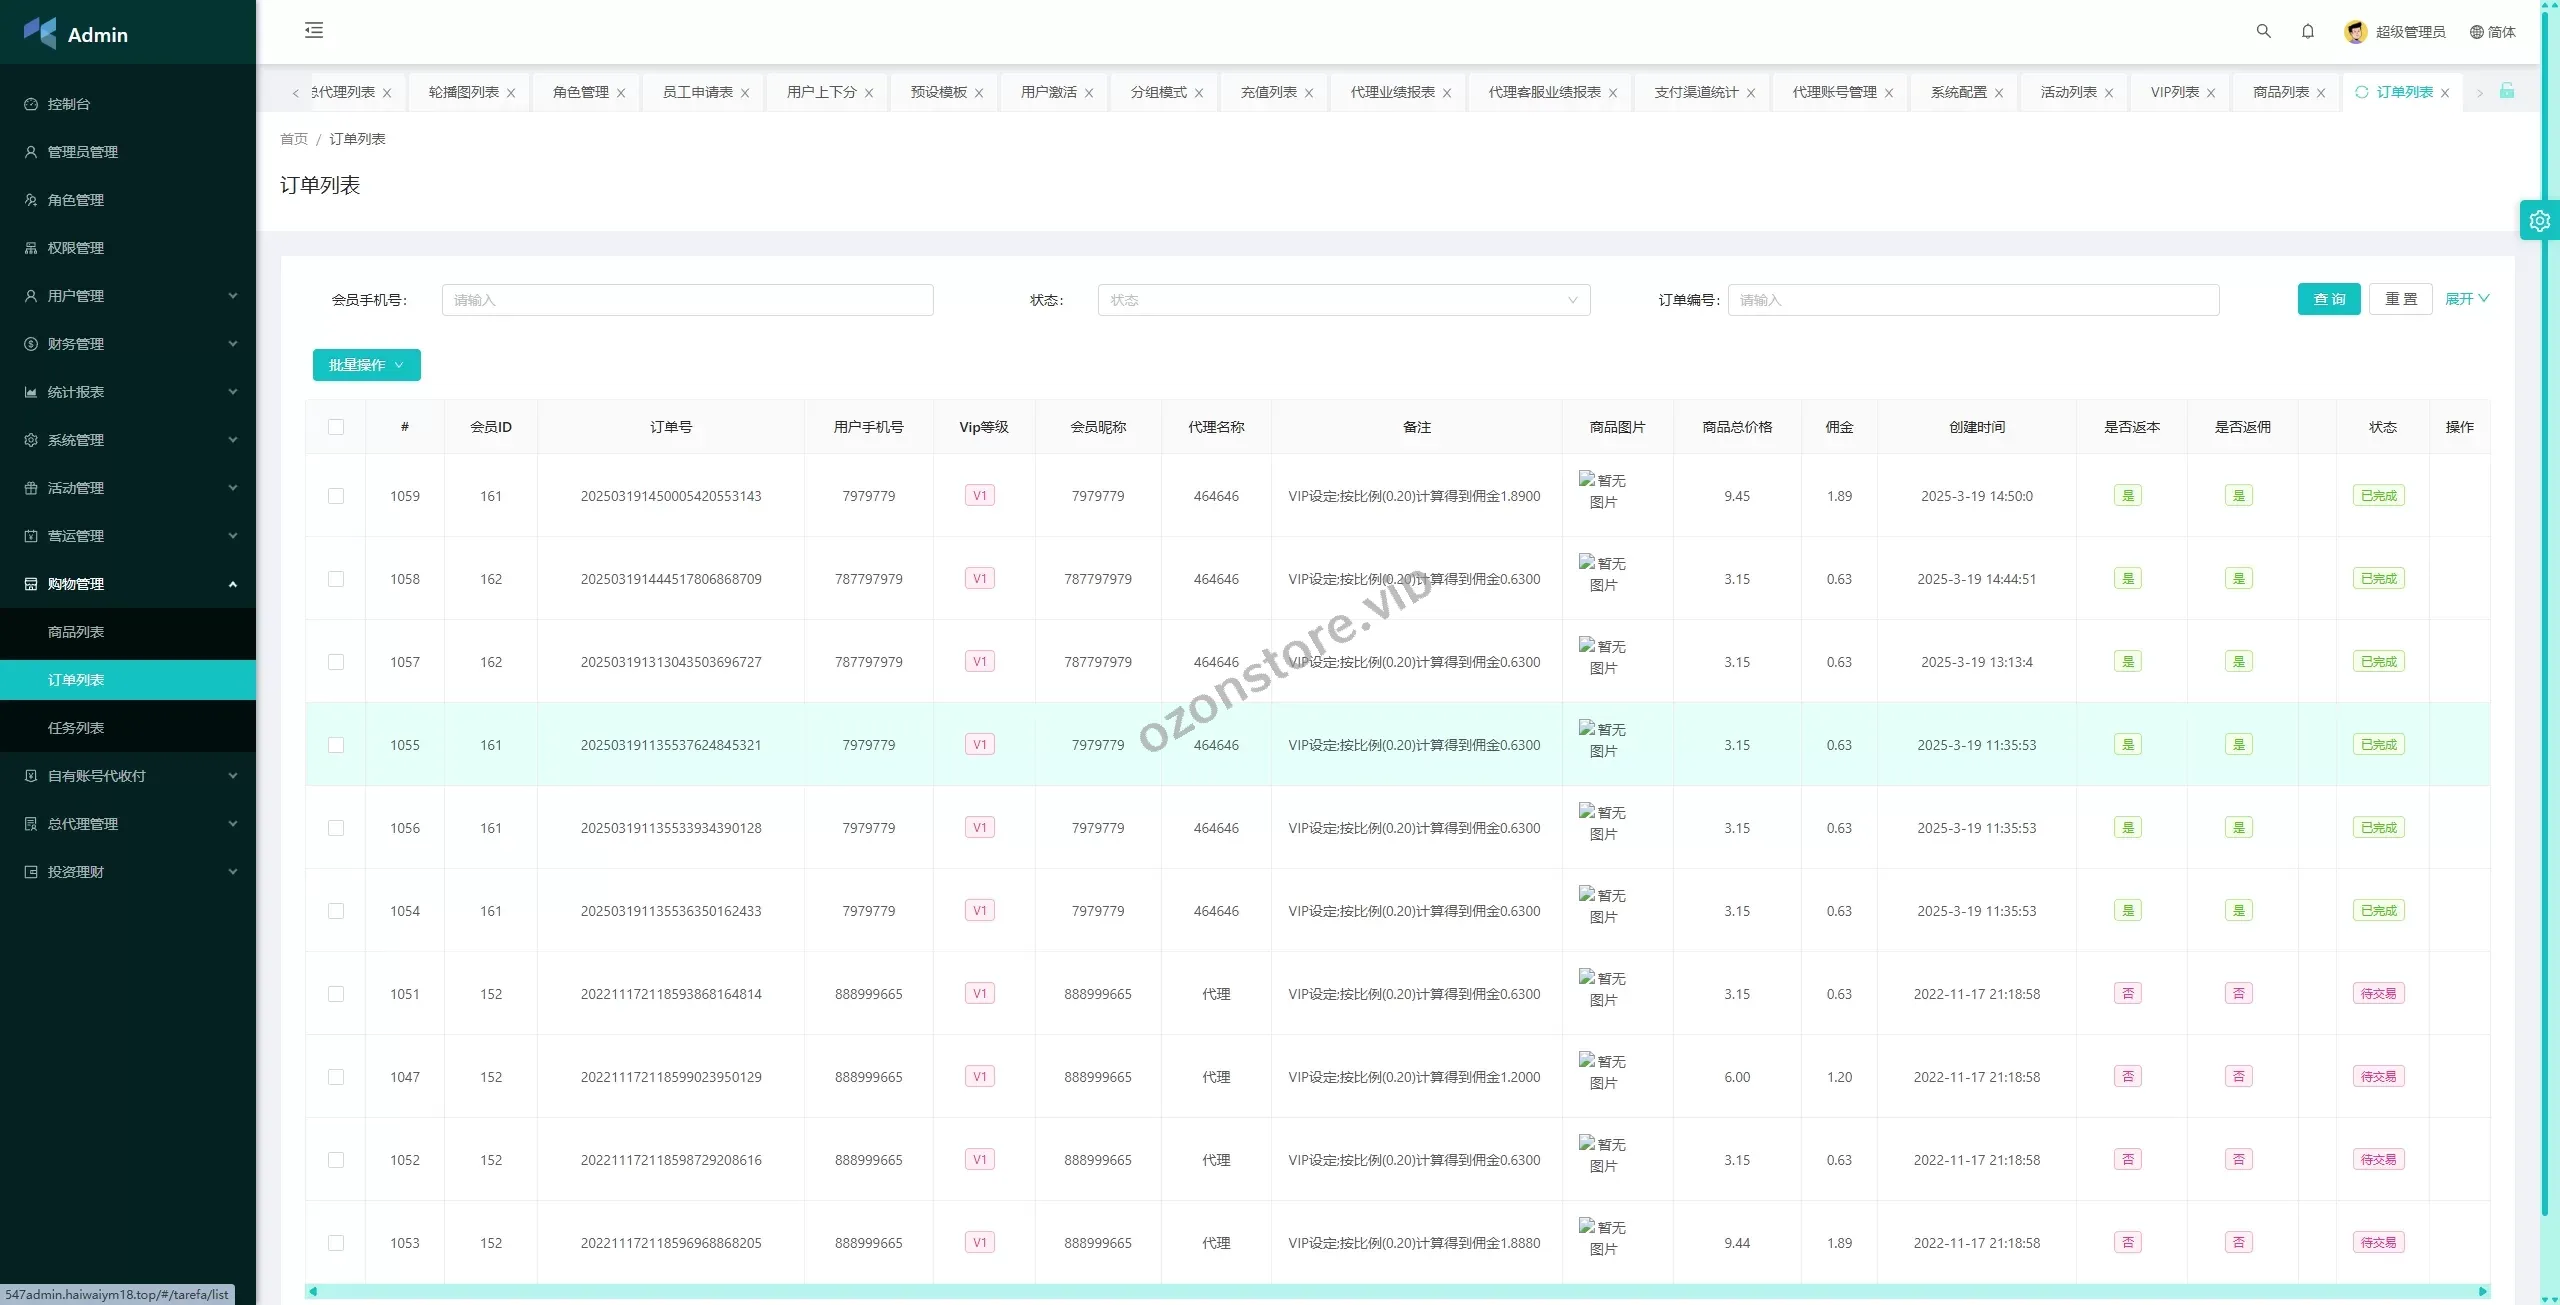Open the 批量操作 dropdown

[x=366, y=365]
